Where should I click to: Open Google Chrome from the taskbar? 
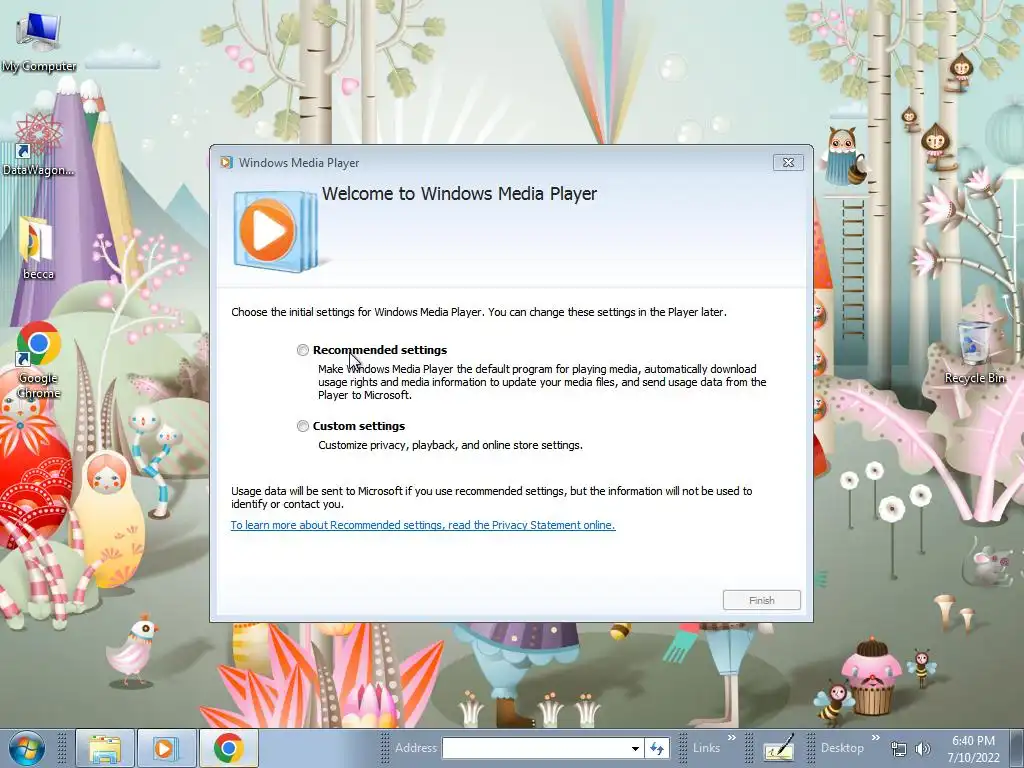(x=228, y=748)
